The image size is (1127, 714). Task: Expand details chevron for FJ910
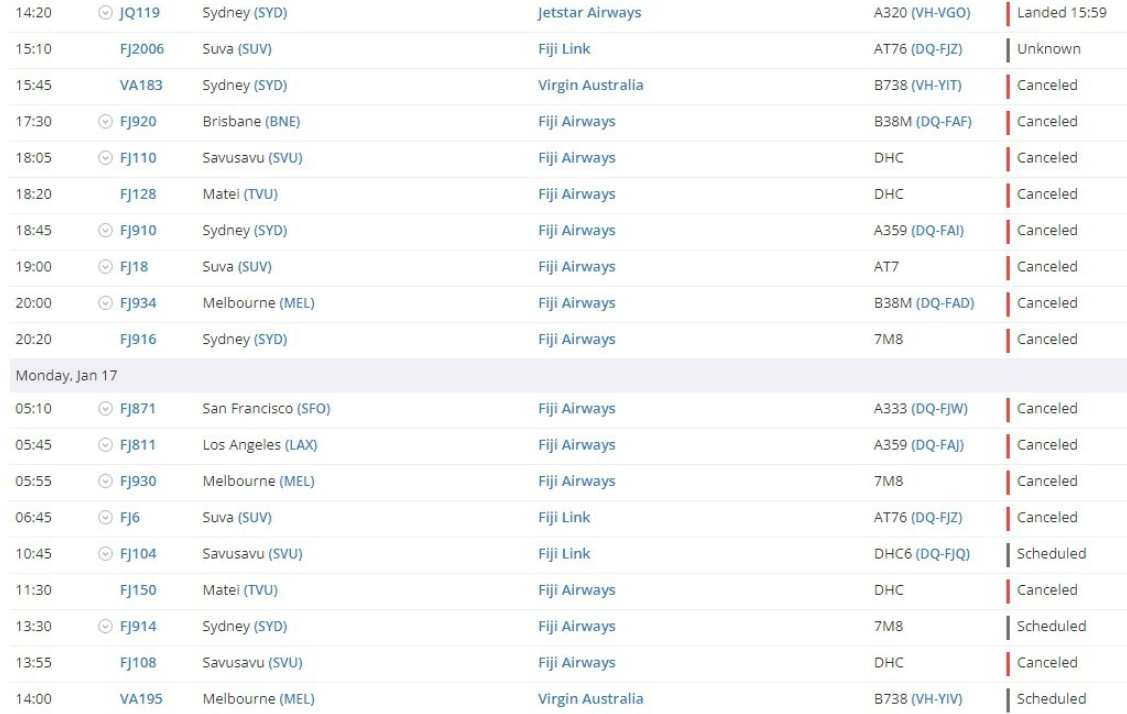(106, 231)
